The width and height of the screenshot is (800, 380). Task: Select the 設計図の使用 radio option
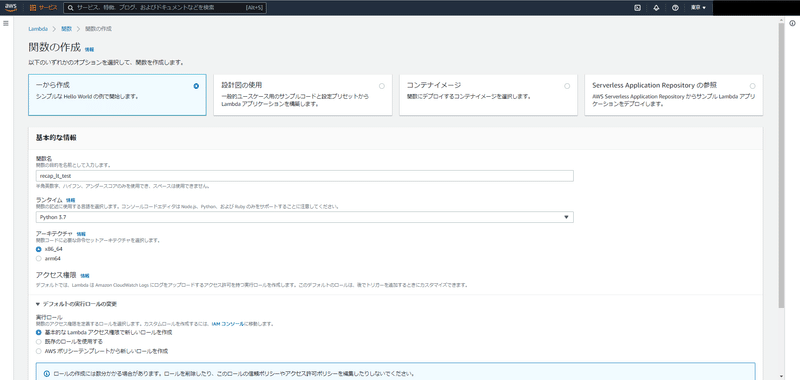(382, 86)
